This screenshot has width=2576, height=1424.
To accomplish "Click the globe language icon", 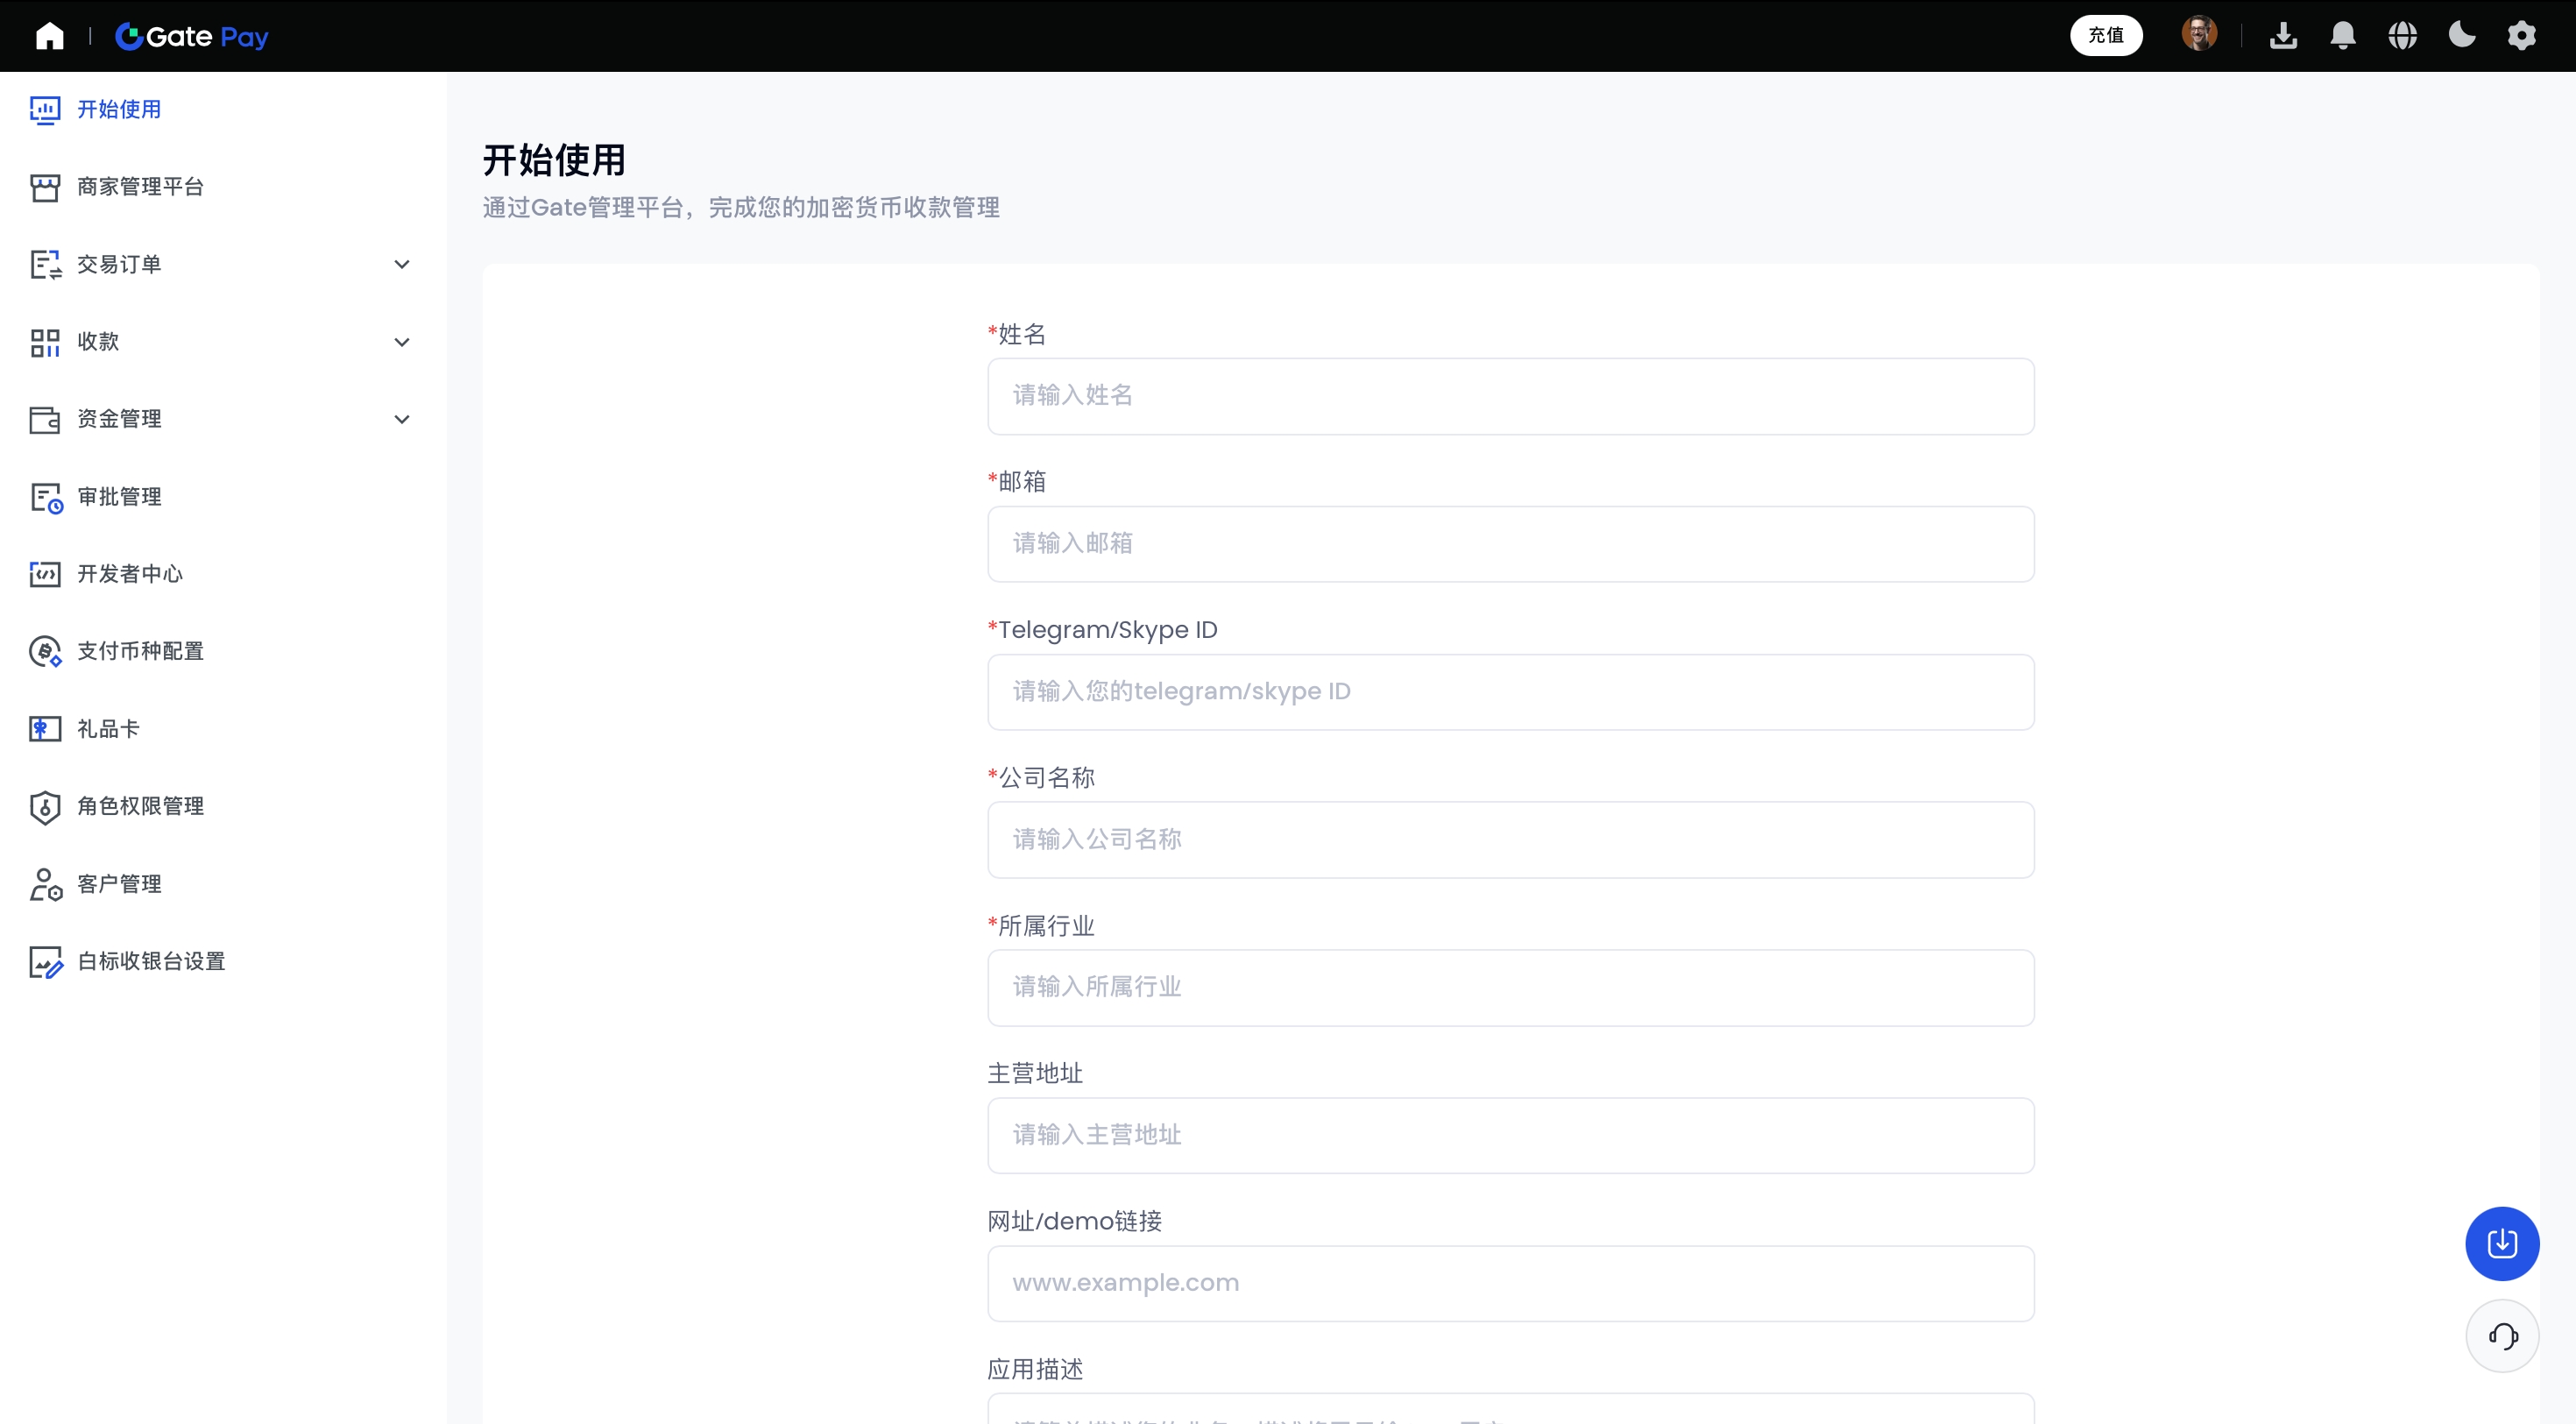I will [x=2402, y=36].
